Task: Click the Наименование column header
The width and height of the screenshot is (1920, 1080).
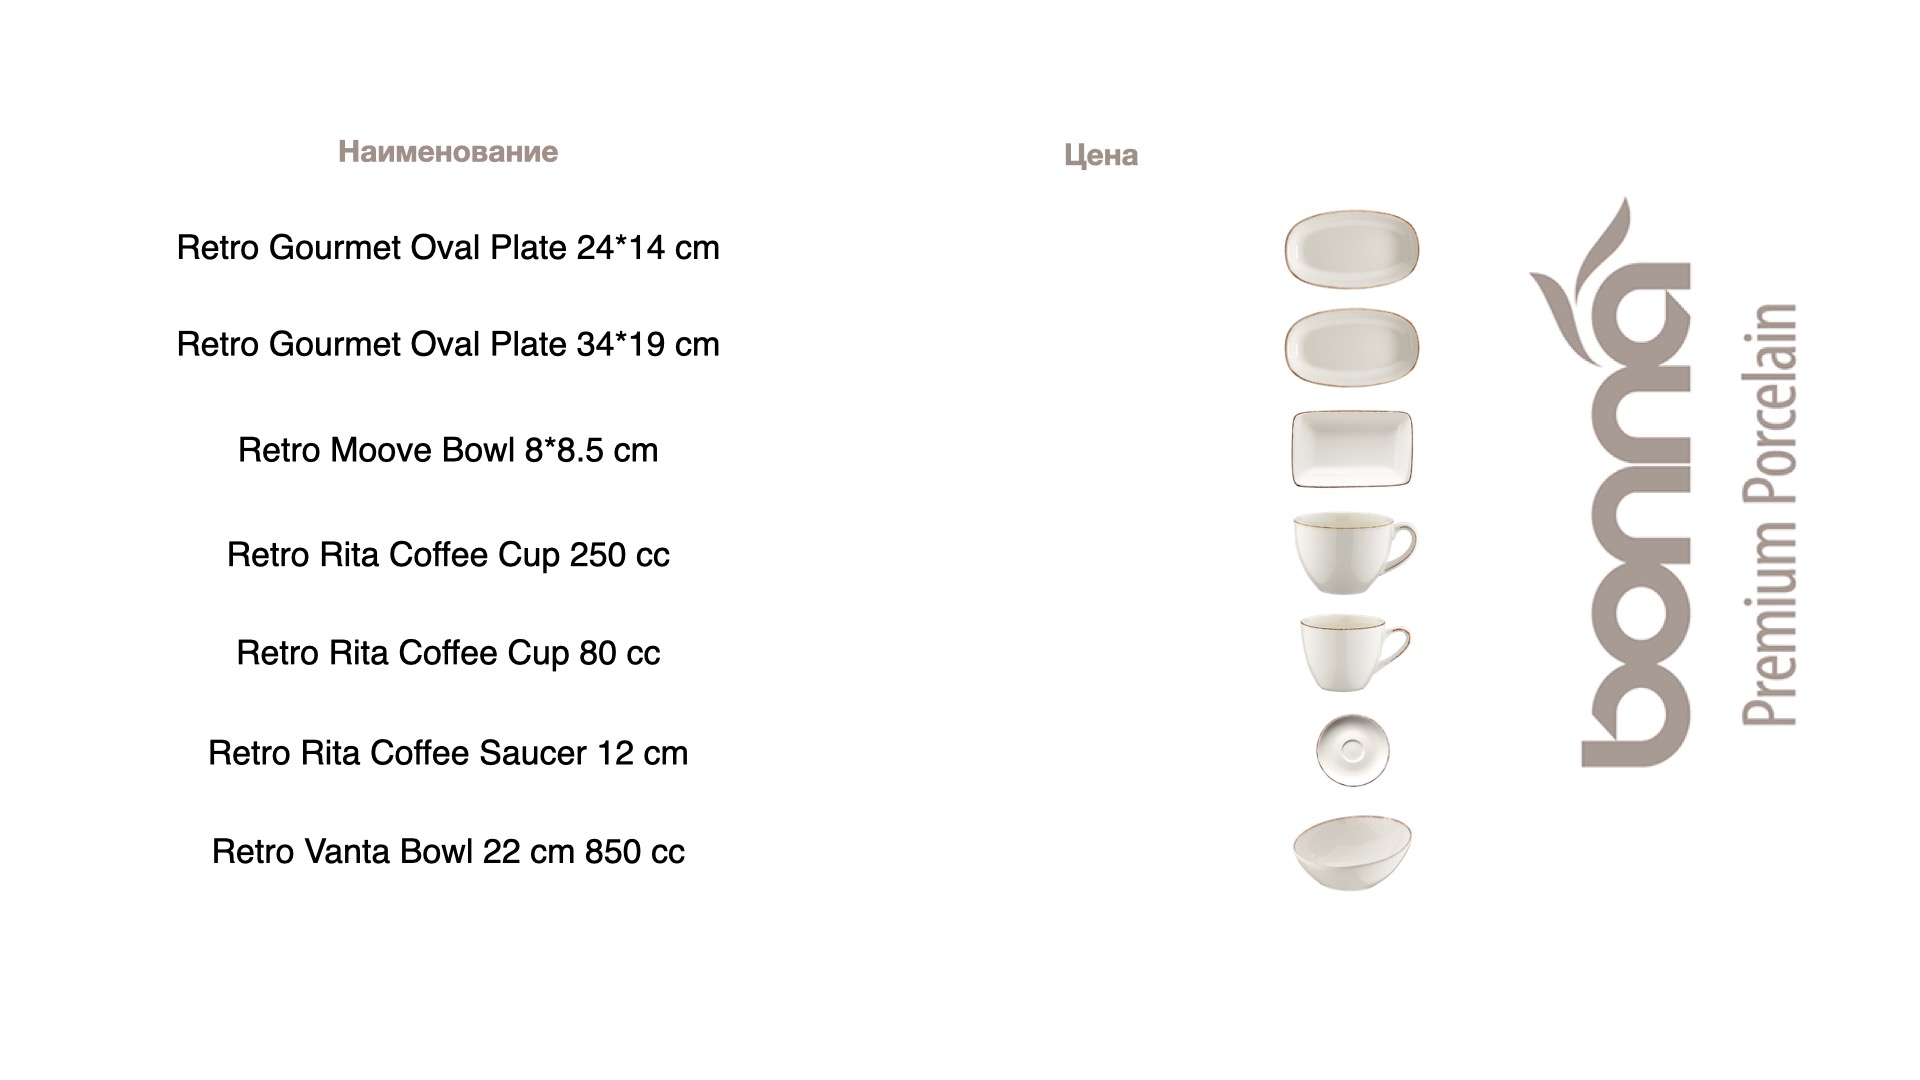Action: click(x=448, y=152)
